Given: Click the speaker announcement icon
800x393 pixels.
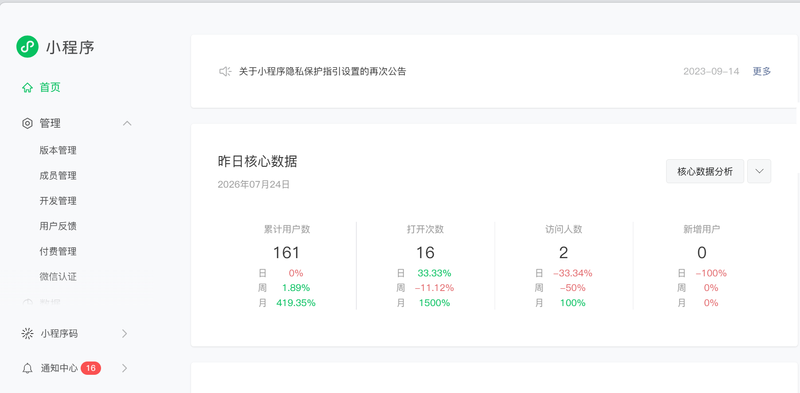Looking at the screenshot, I should (x=225, y=71).
